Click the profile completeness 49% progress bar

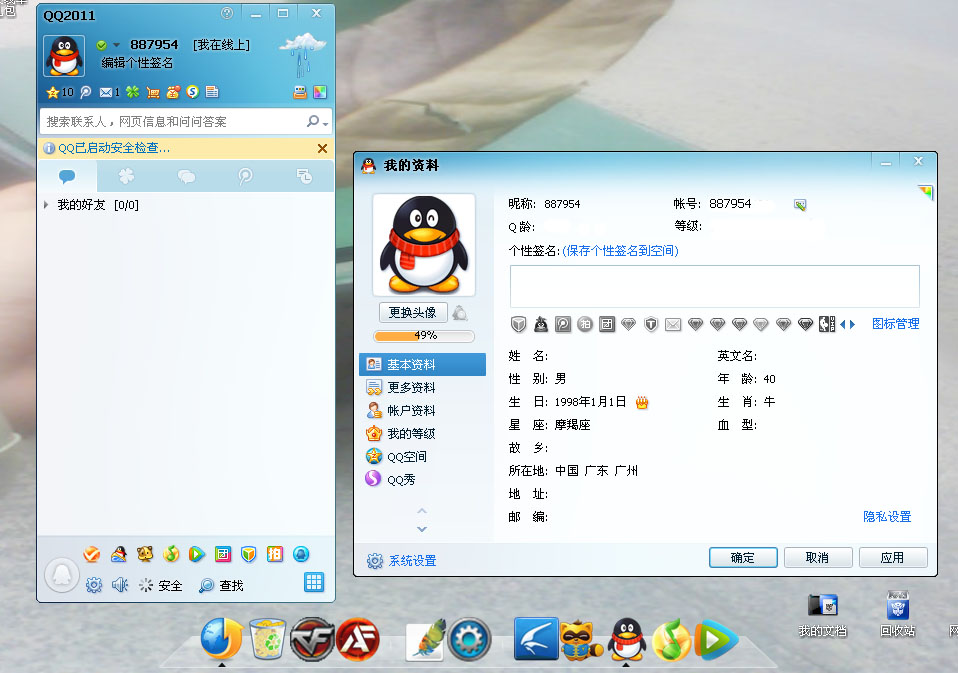coord(424,335)
